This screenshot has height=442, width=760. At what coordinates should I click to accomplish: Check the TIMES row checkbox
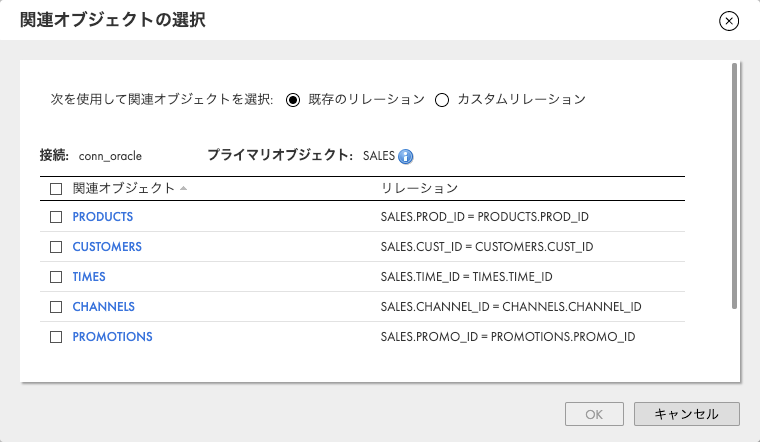coord(56,277)
